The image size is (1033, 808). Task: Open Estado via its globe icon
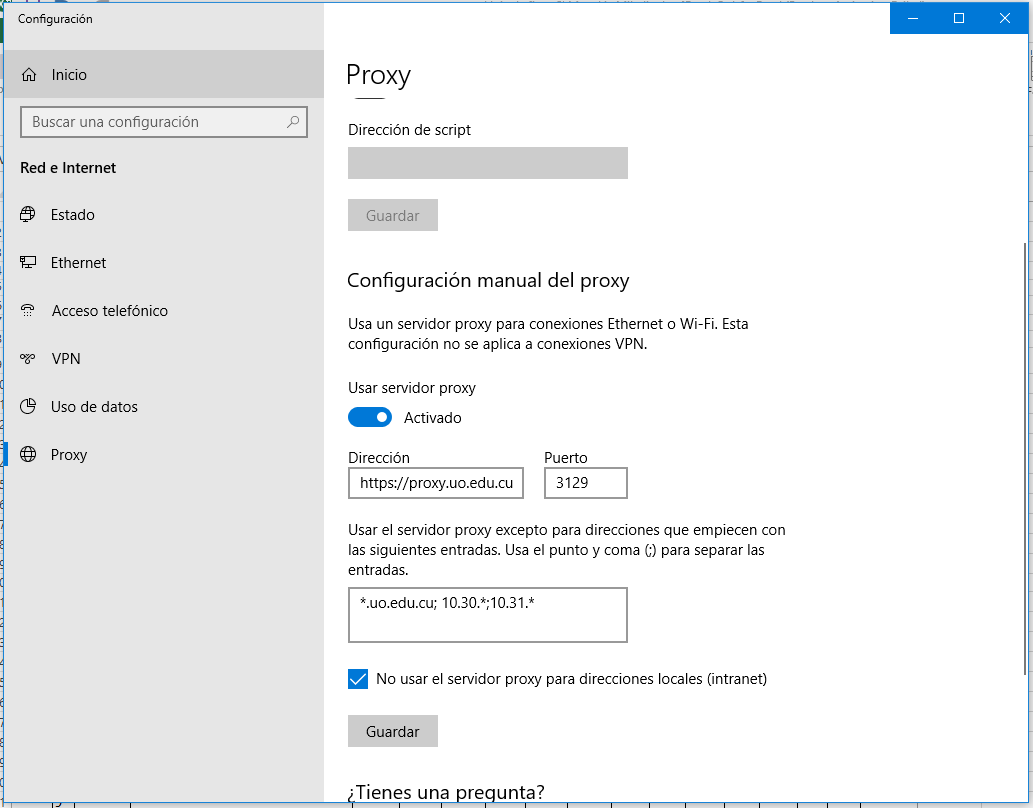28,215
